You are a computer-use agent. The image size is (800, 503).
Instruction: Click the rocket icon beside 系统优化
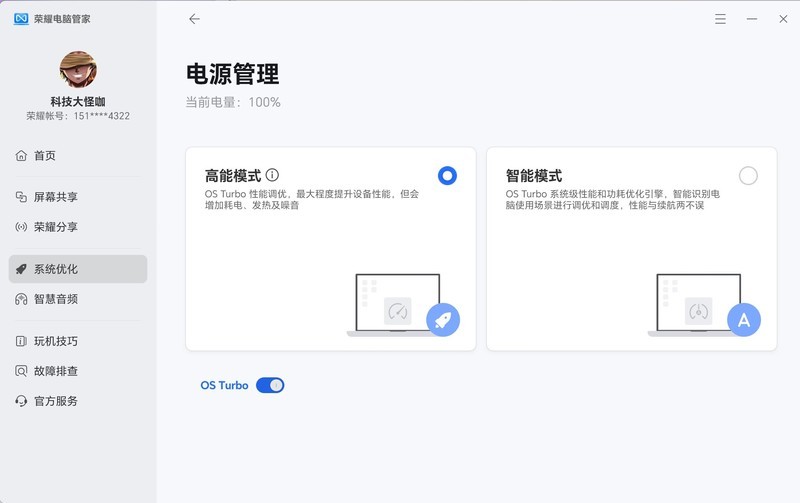[21, 269]
